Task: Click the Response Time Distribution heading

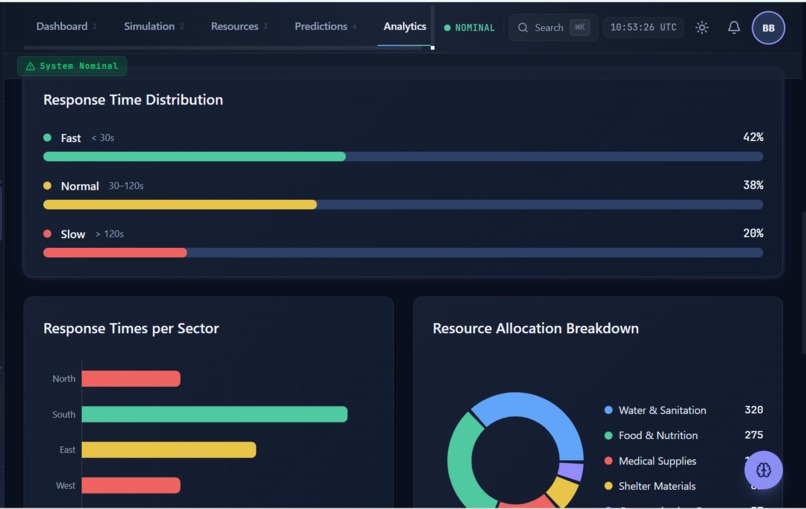Action: (x=133, y=100)
